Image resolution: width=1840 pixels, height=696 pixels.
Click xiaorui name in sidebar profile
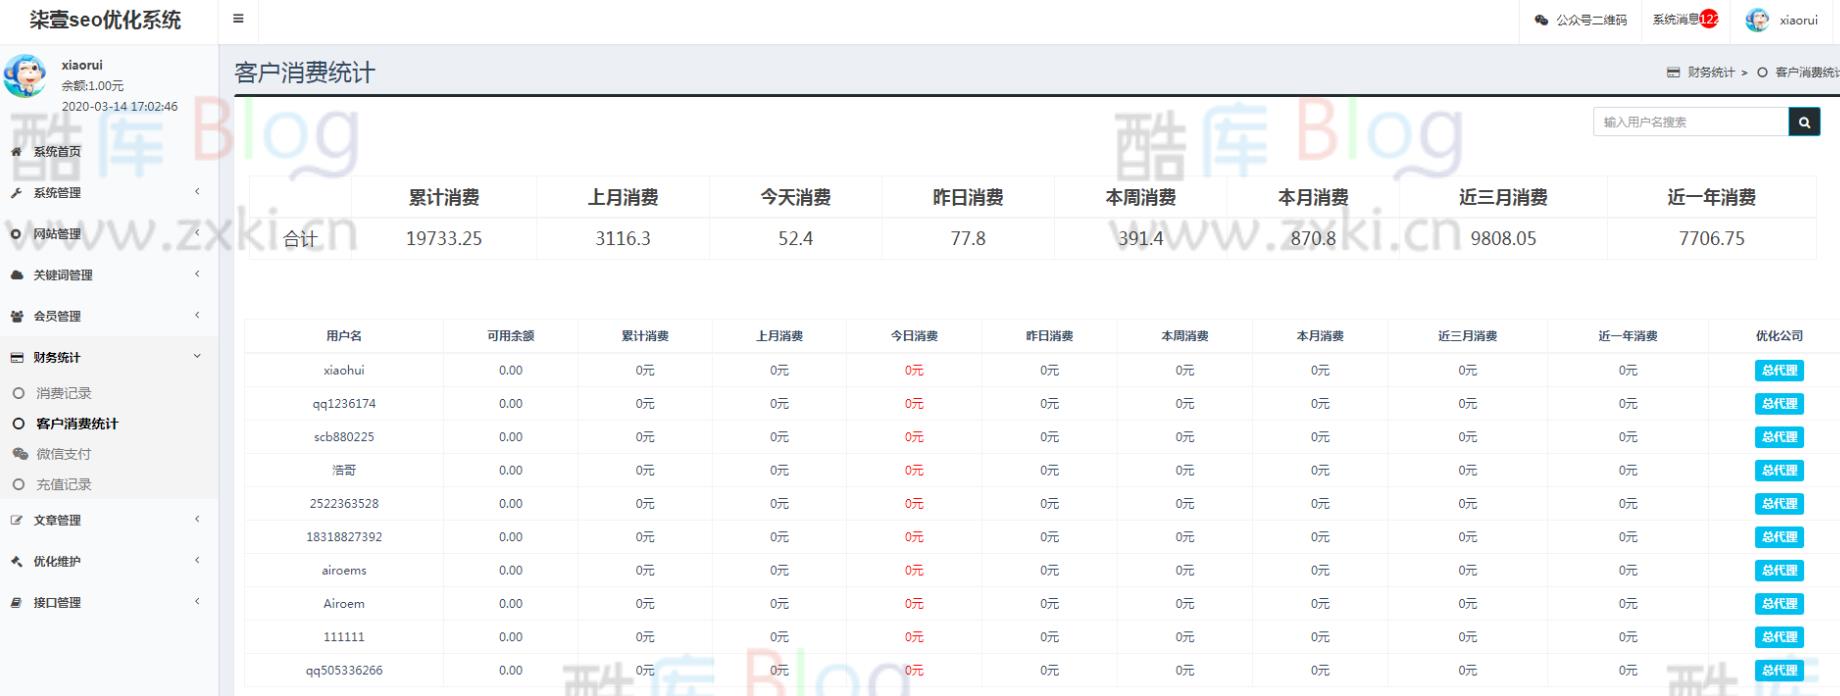click(82, 65)
